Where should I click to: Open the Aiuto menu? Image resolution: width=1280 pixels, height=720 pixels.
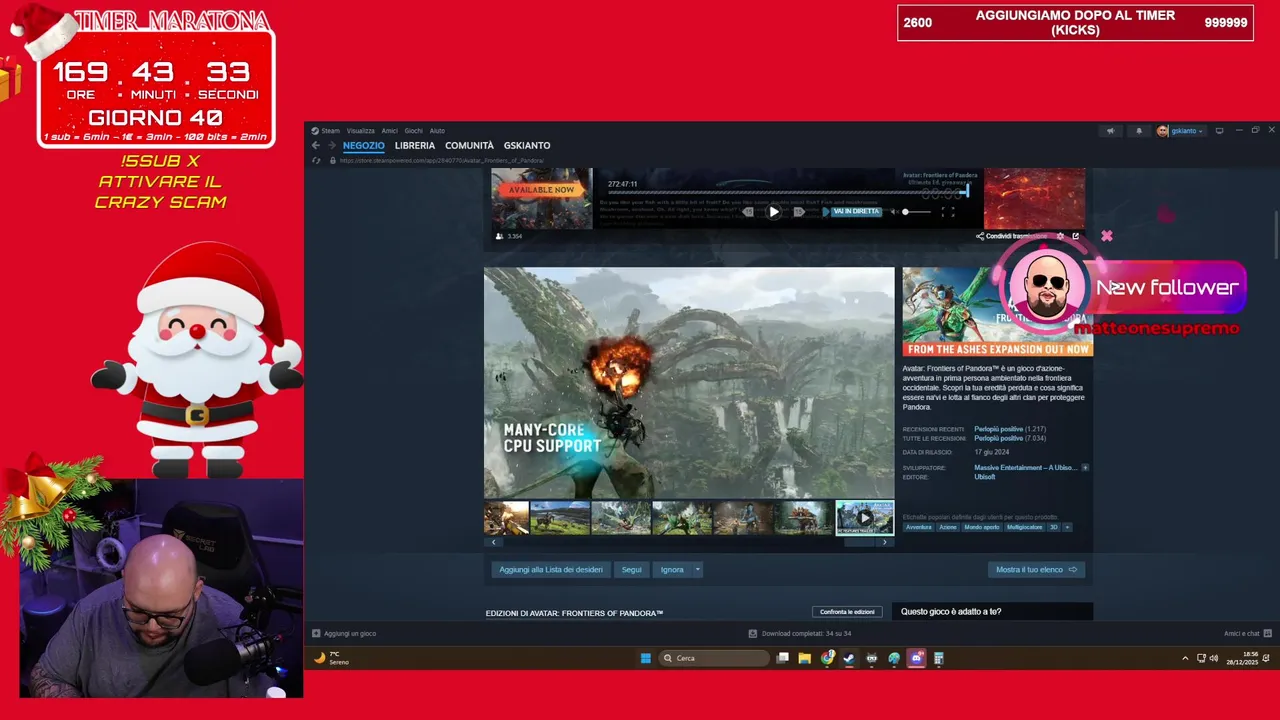coord(437,131)
